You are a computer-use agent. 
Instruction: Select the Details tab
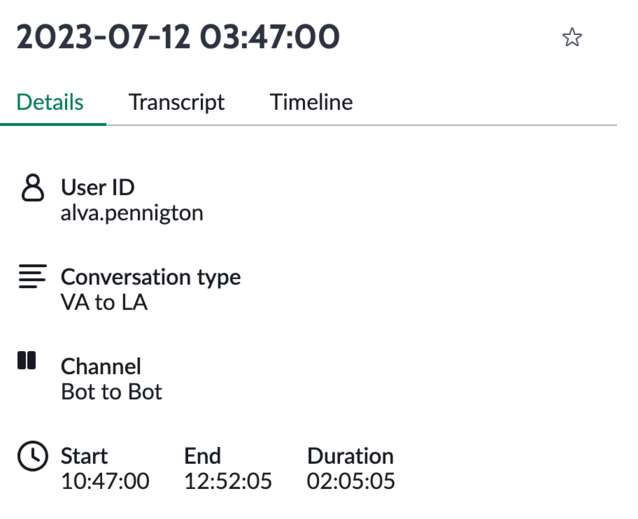(x=50, y=102)
